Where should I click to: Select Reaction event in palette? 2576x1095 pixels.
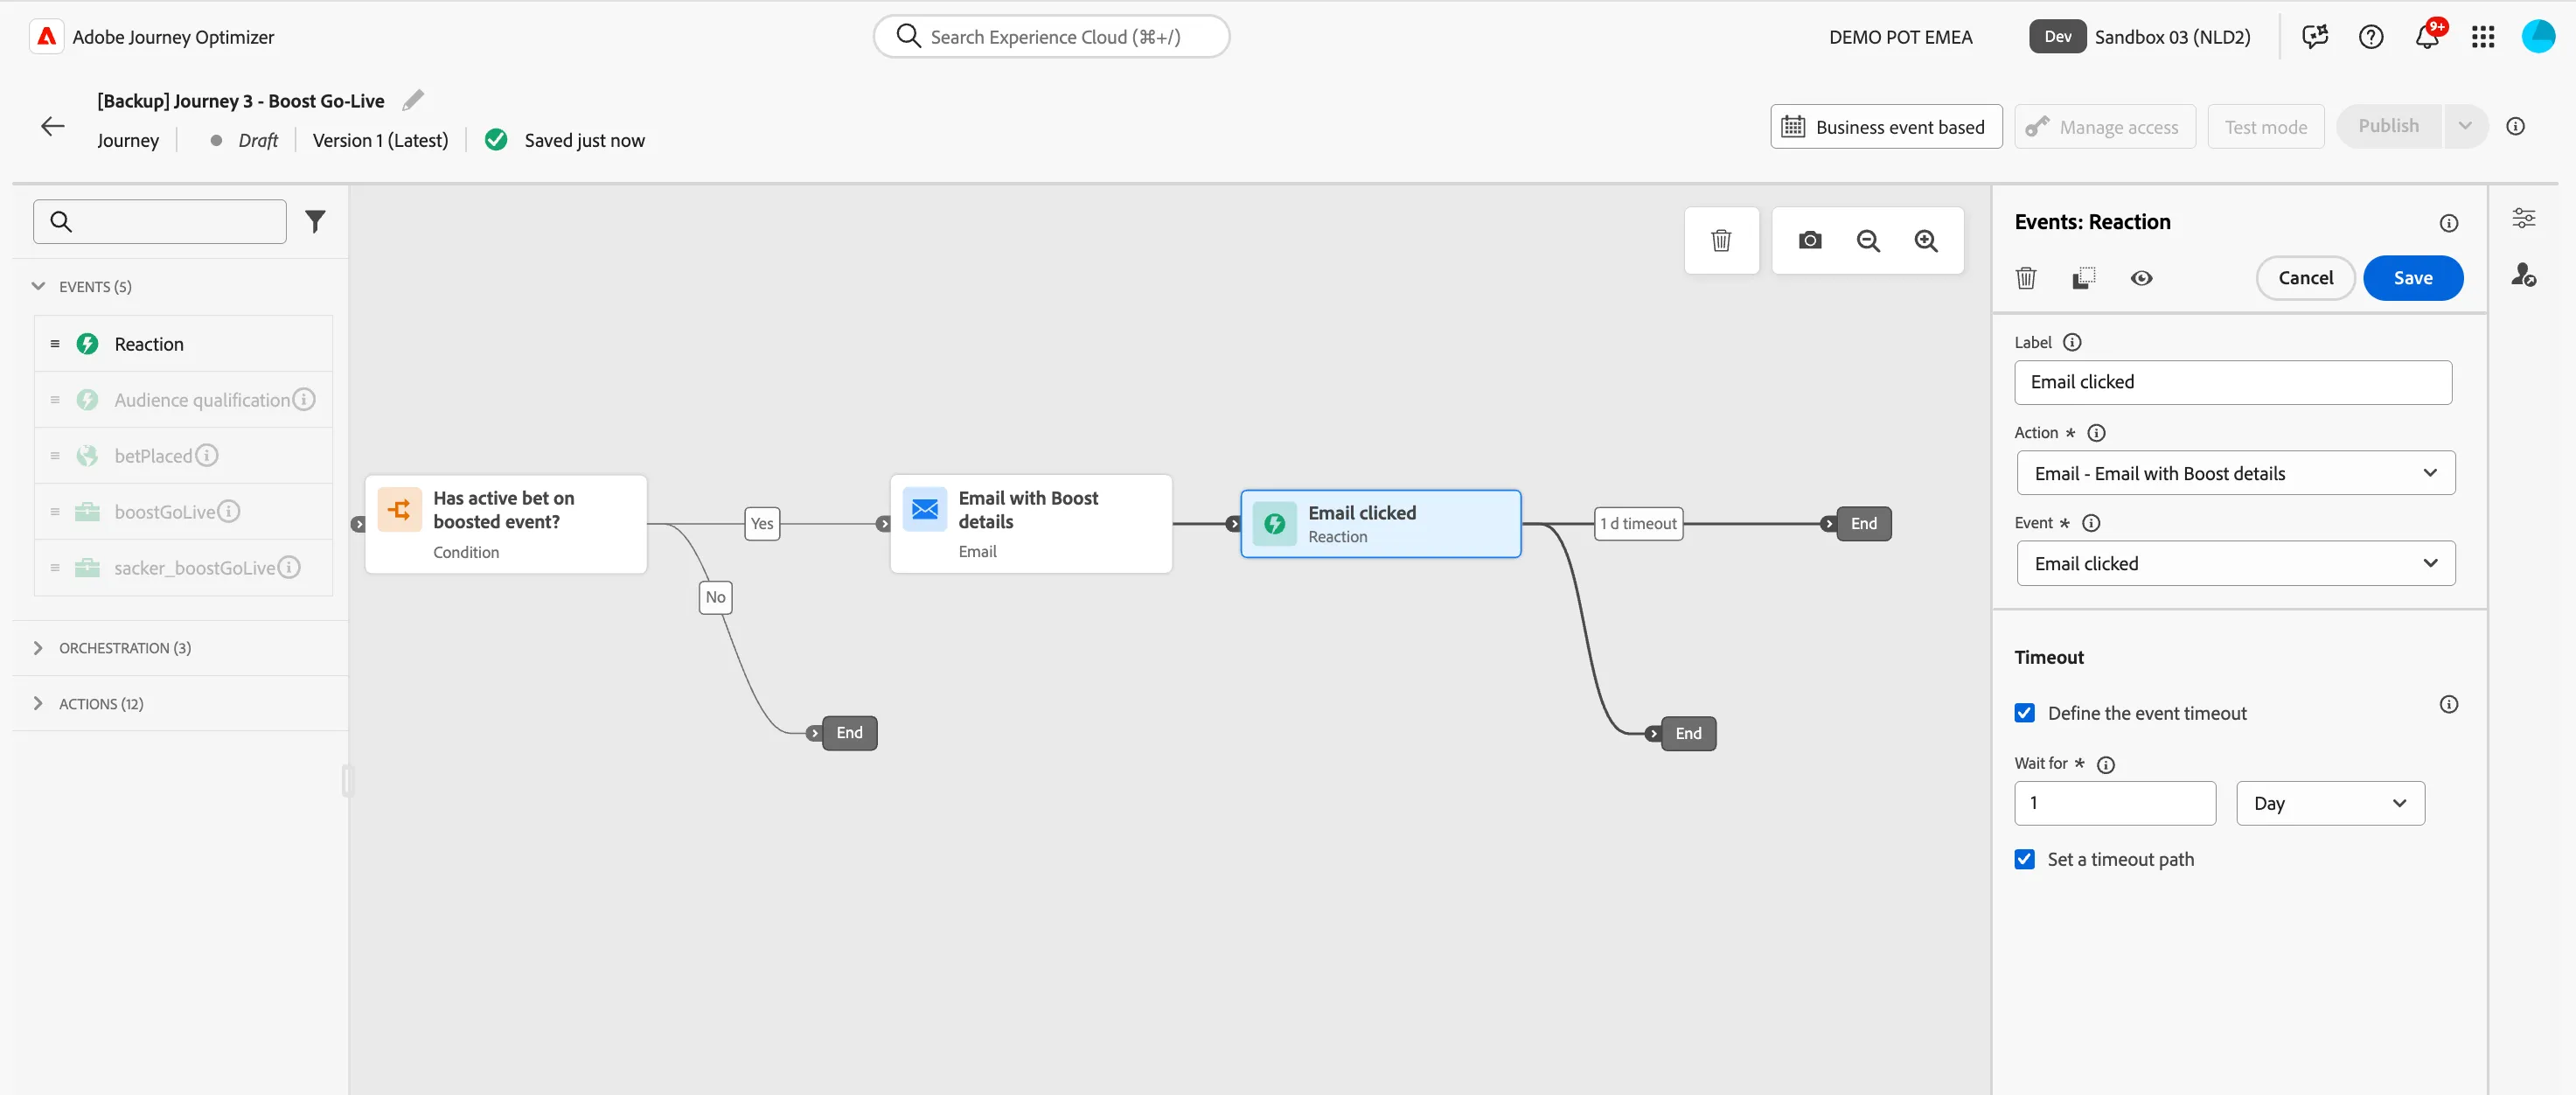[184, 344]
